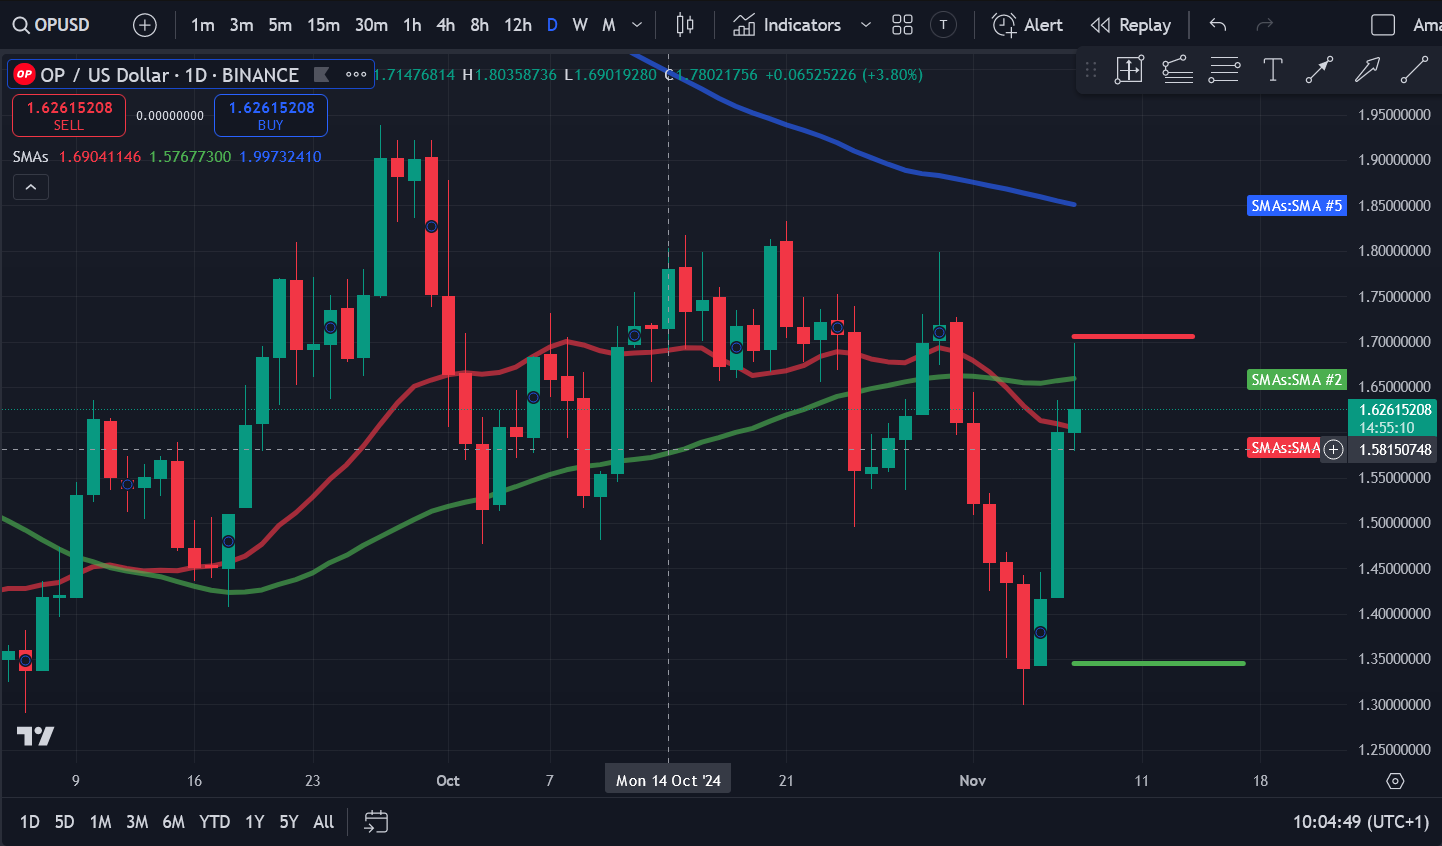Image resolution: width=1442 pixels, height=846 pixels.
Task: Collapse the indicator legend chevron
Action: click(31, 187)
